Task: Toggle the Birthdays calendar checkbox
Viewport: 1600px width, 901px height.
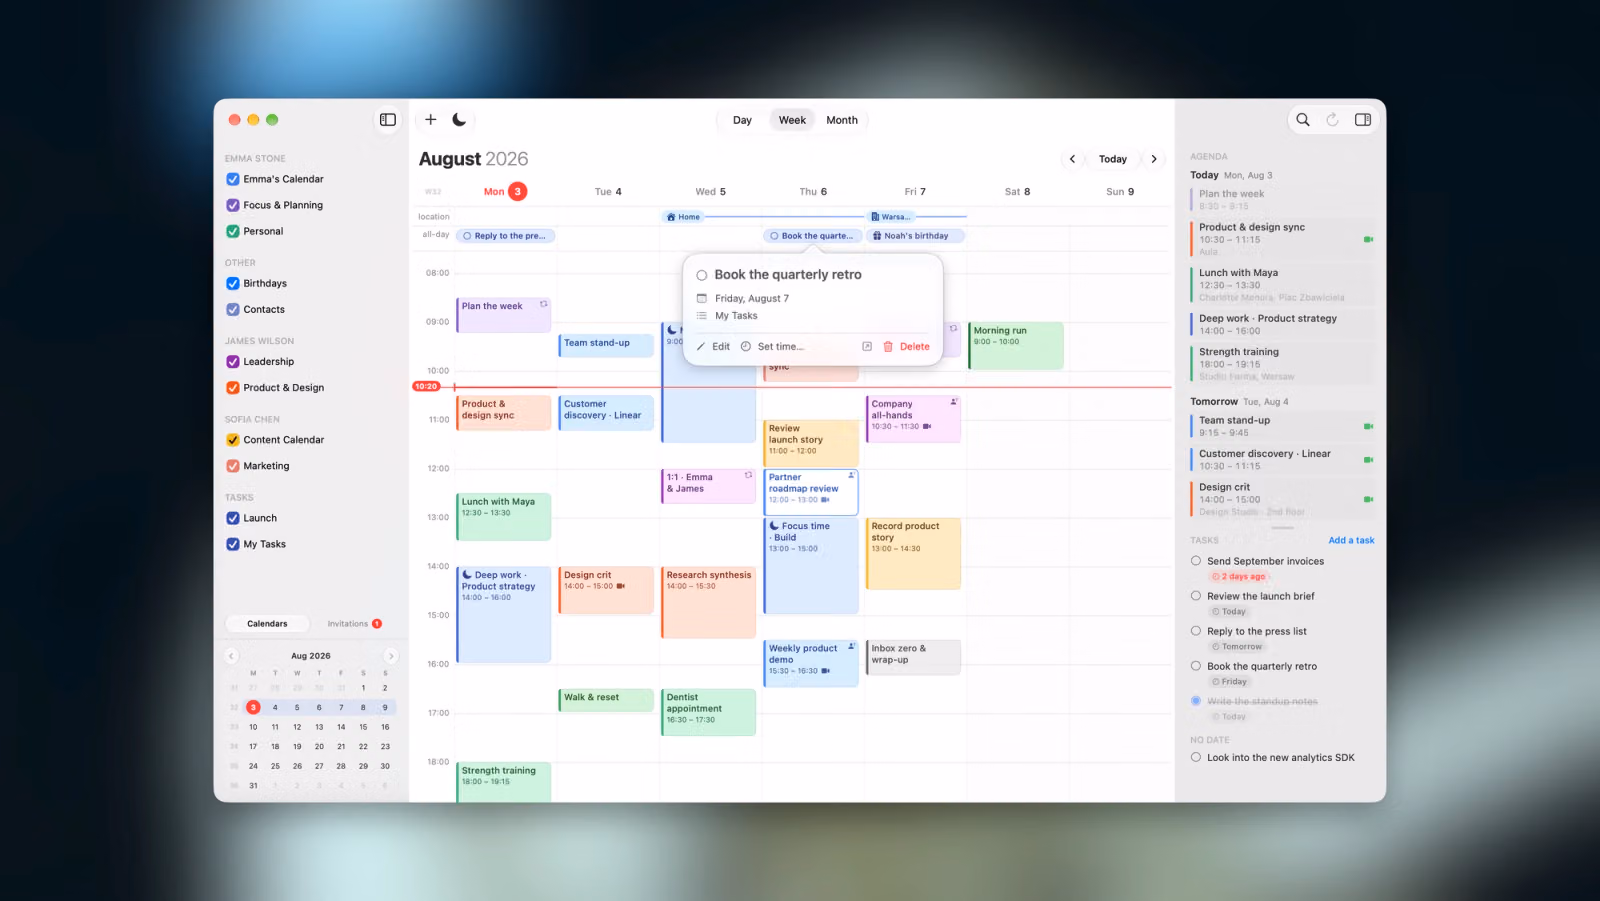Action: [233, 283]
